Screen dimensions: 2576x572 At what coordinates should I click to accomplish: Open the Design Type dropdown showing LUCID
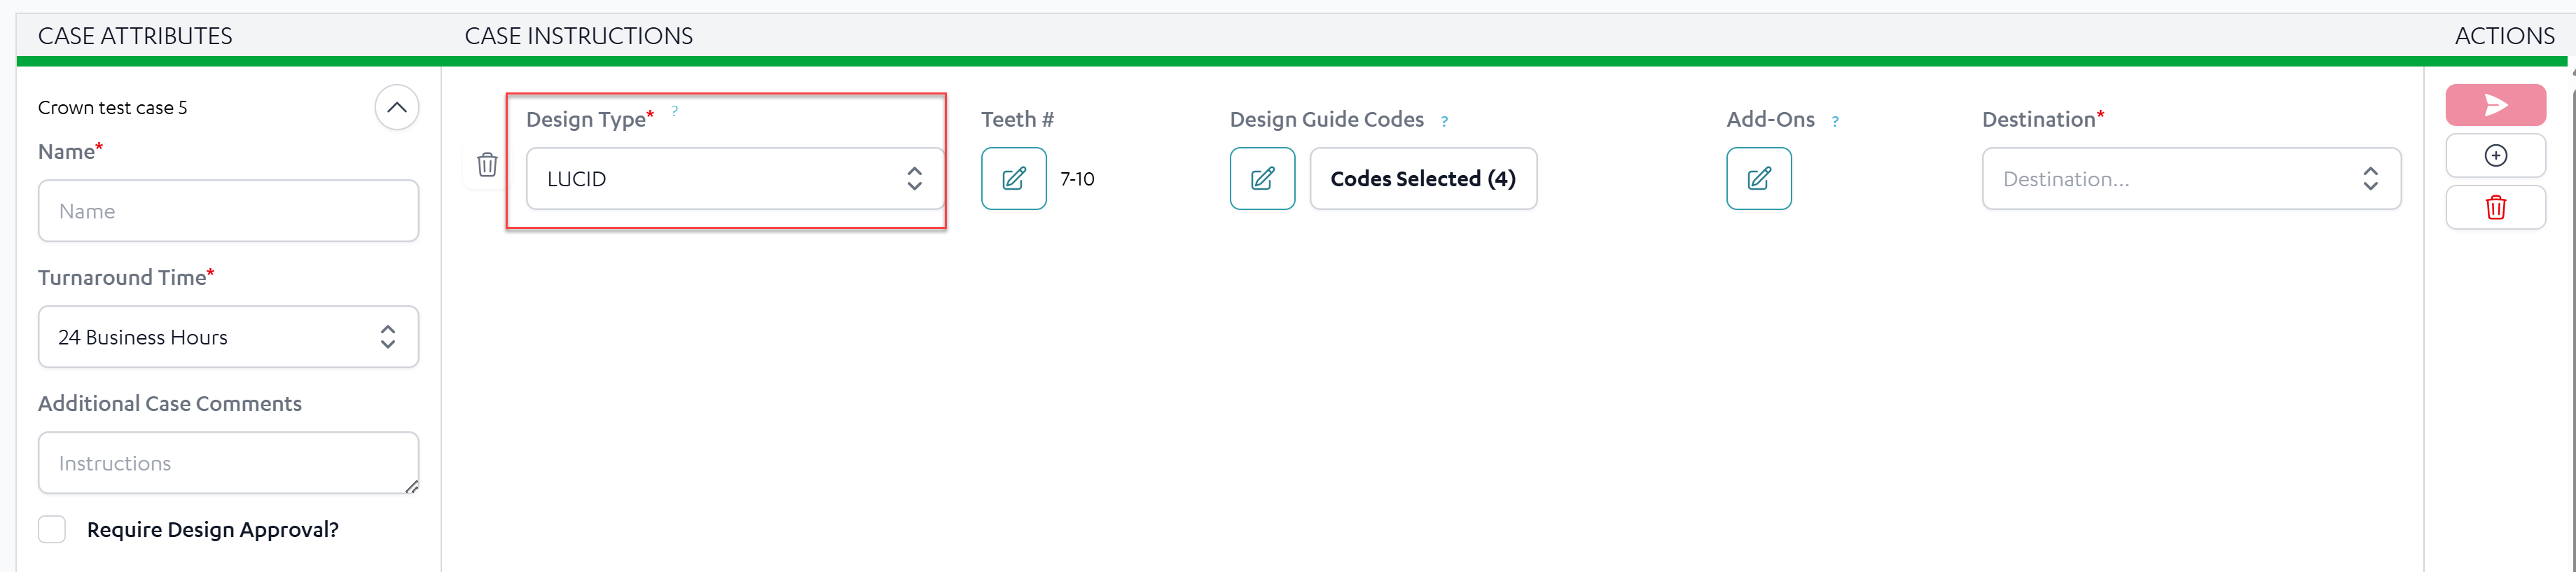click(734, 179)
